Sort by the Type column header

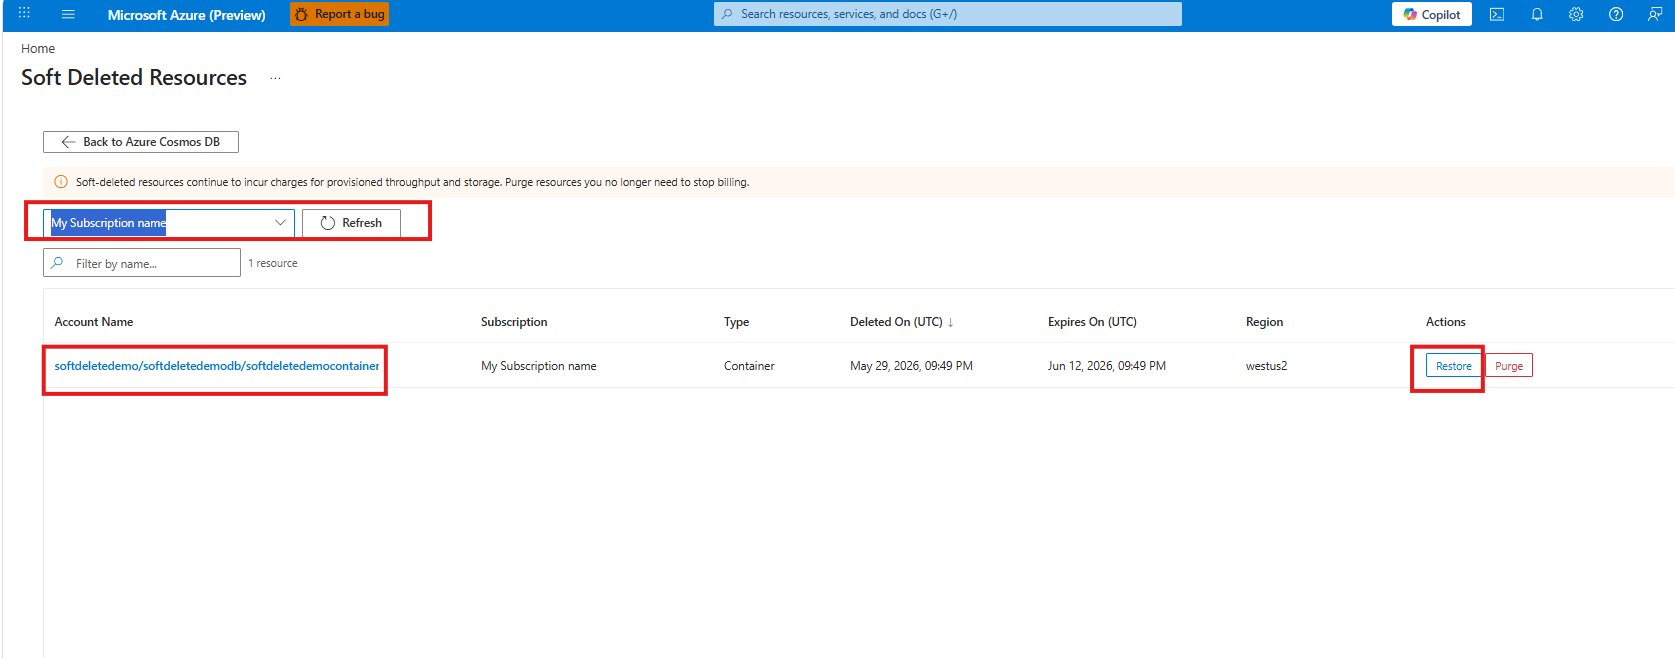tap(737, 322)
